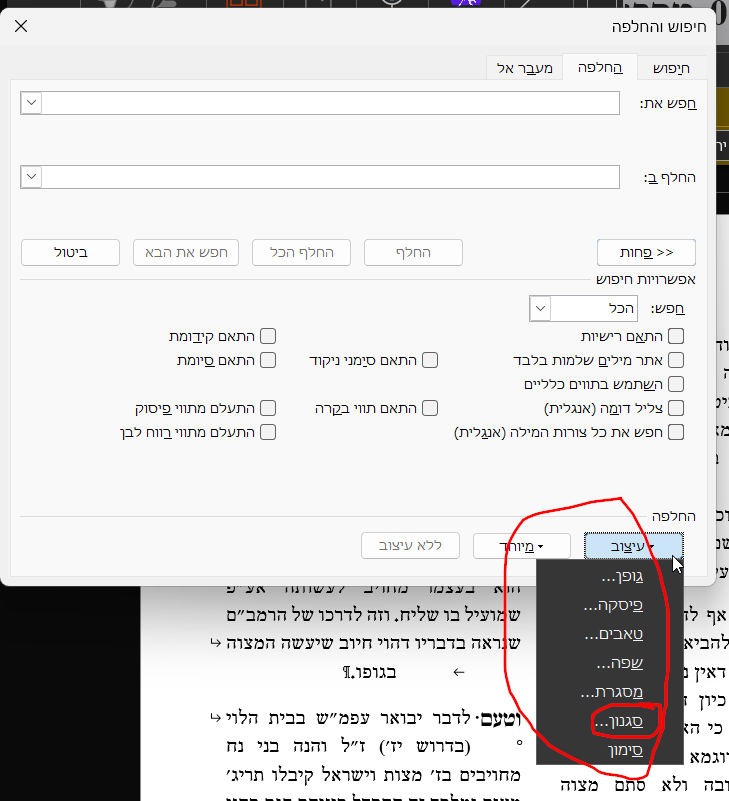
Task: Switch to the חיפוש tab
Action: click(x=672, y=68)
